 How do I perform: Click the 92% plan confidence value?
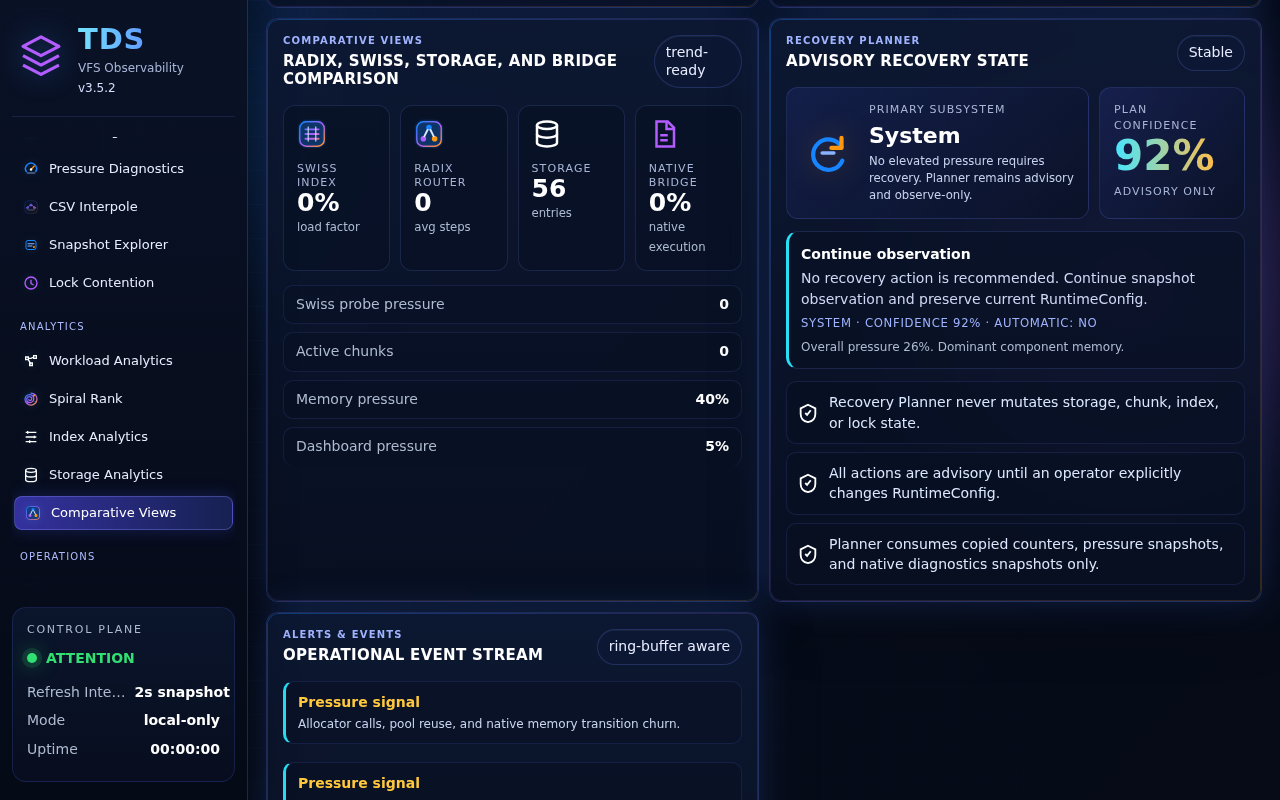(1164, 156)
